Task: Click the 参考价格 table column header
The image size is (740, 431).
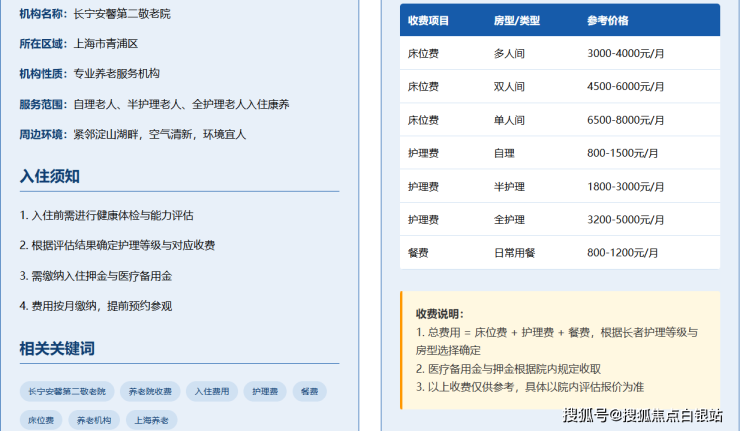Action: [x=608, y=21]
